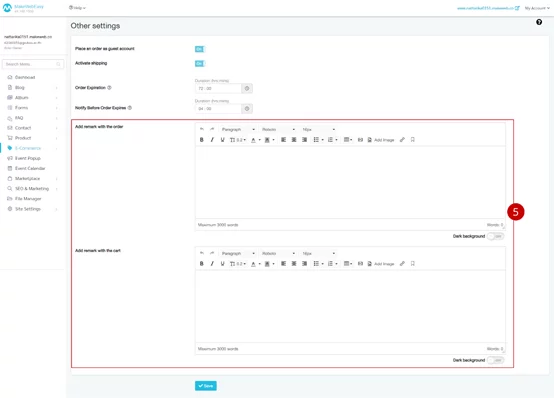Expand Product in the sidebar menu
The width and height of the screenshot is (554, 398).
(x=32, y=138)
